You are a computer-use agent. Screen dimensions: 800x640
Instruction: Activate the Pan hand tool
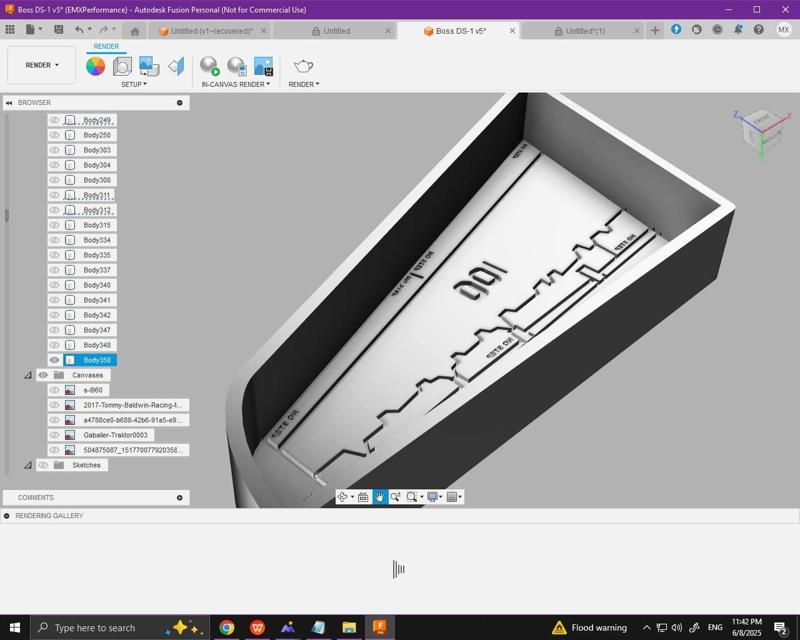click(x=379, y=497)
